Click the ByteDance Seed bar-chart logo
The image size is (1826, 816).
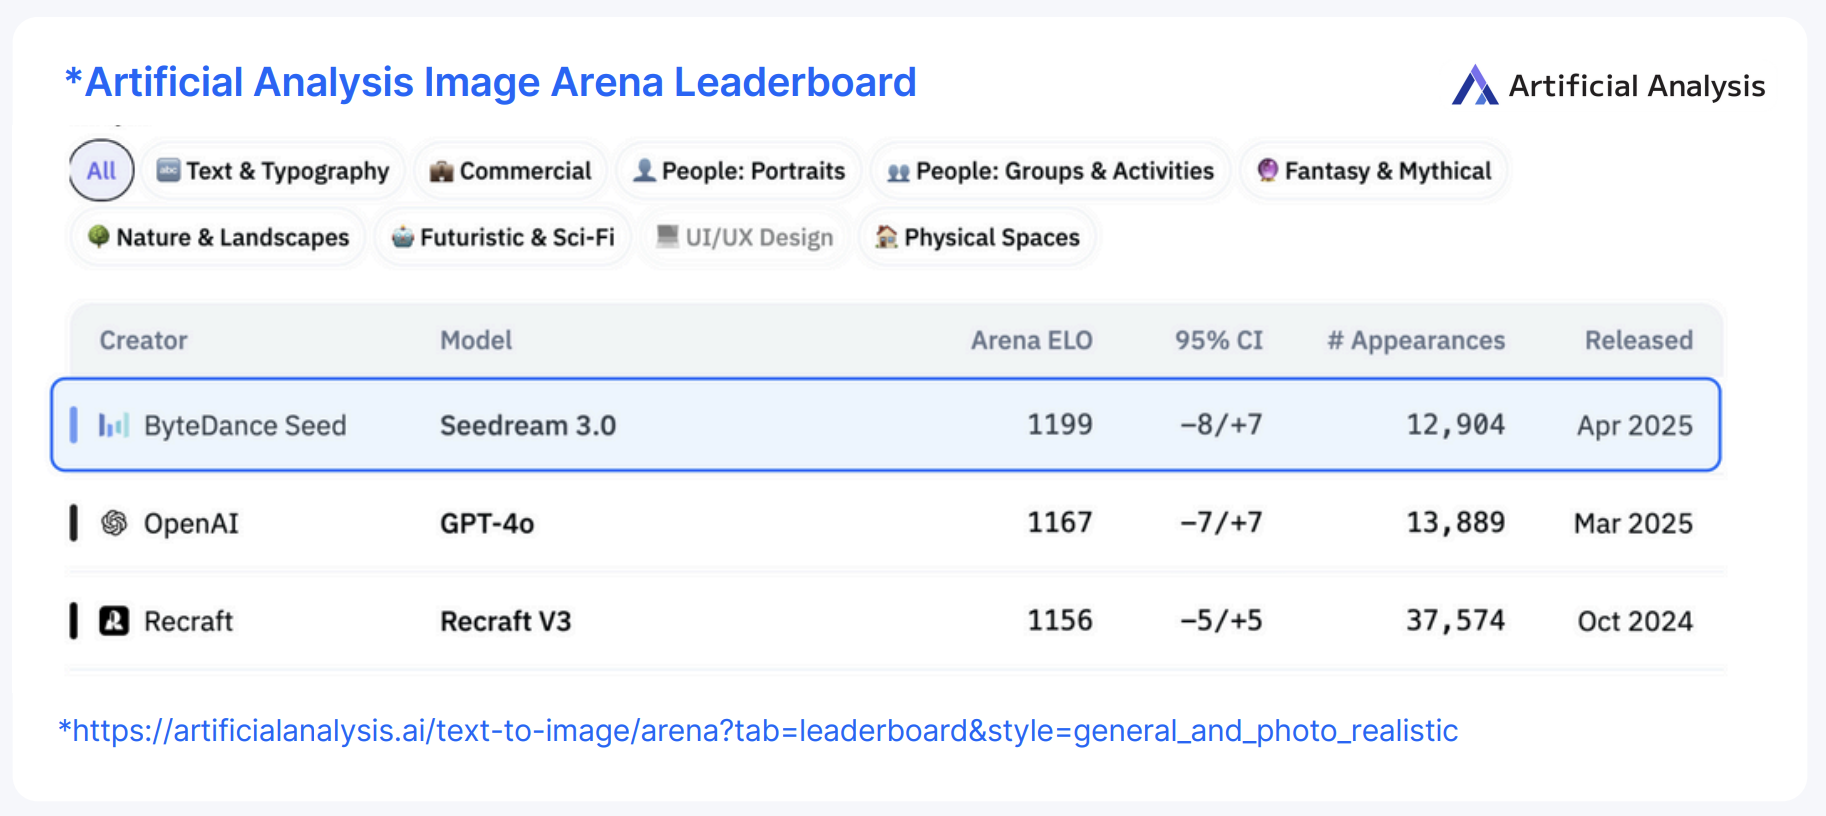pyautogui.click(x=114, y=426)
